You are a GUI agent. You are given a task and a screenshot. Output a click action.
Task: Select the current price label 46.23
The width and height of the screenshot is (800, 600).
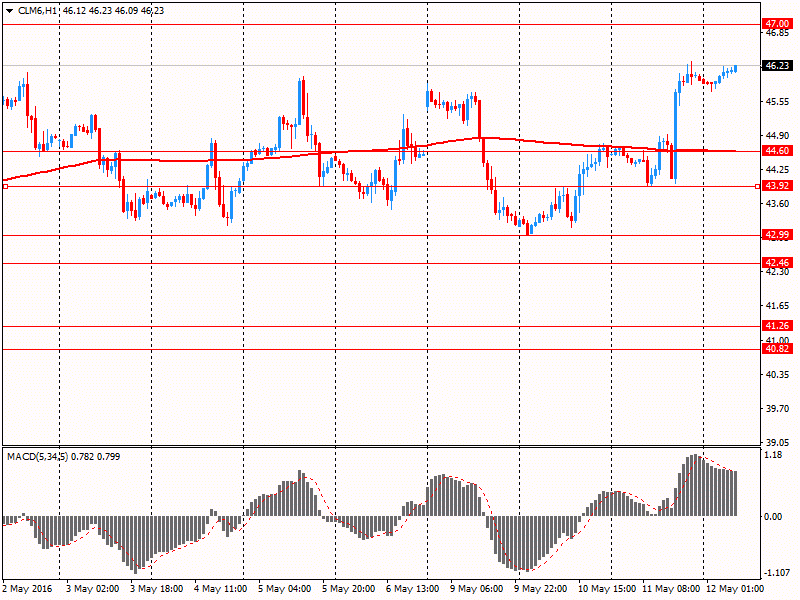click(x=777, y=65)
